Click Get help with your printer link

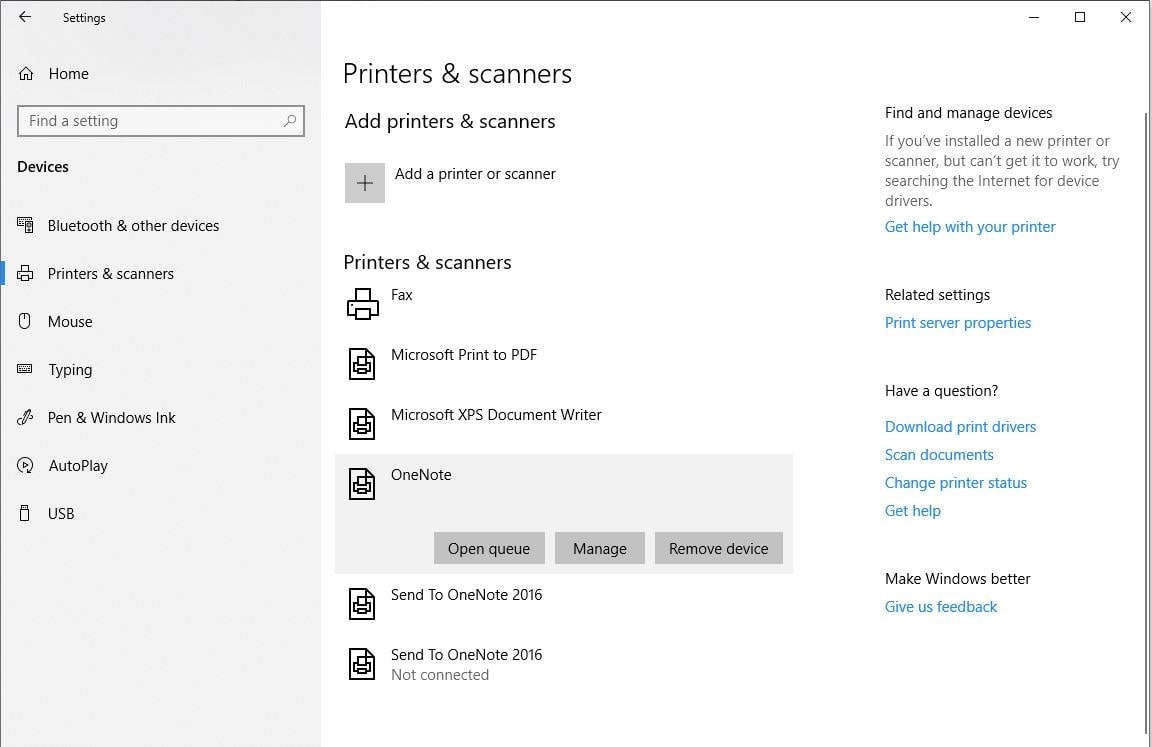(970, 227)
